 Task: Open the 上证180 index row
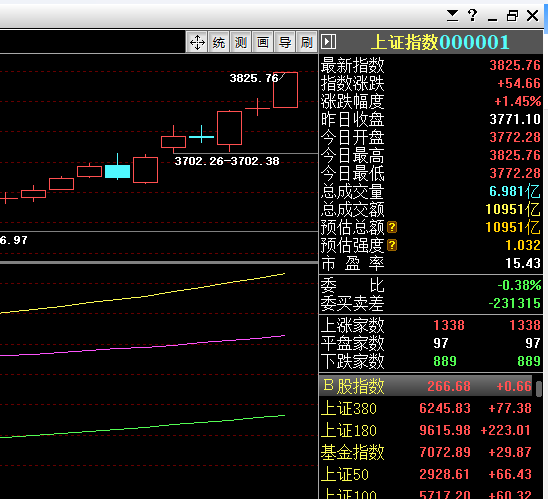point(426,430)
